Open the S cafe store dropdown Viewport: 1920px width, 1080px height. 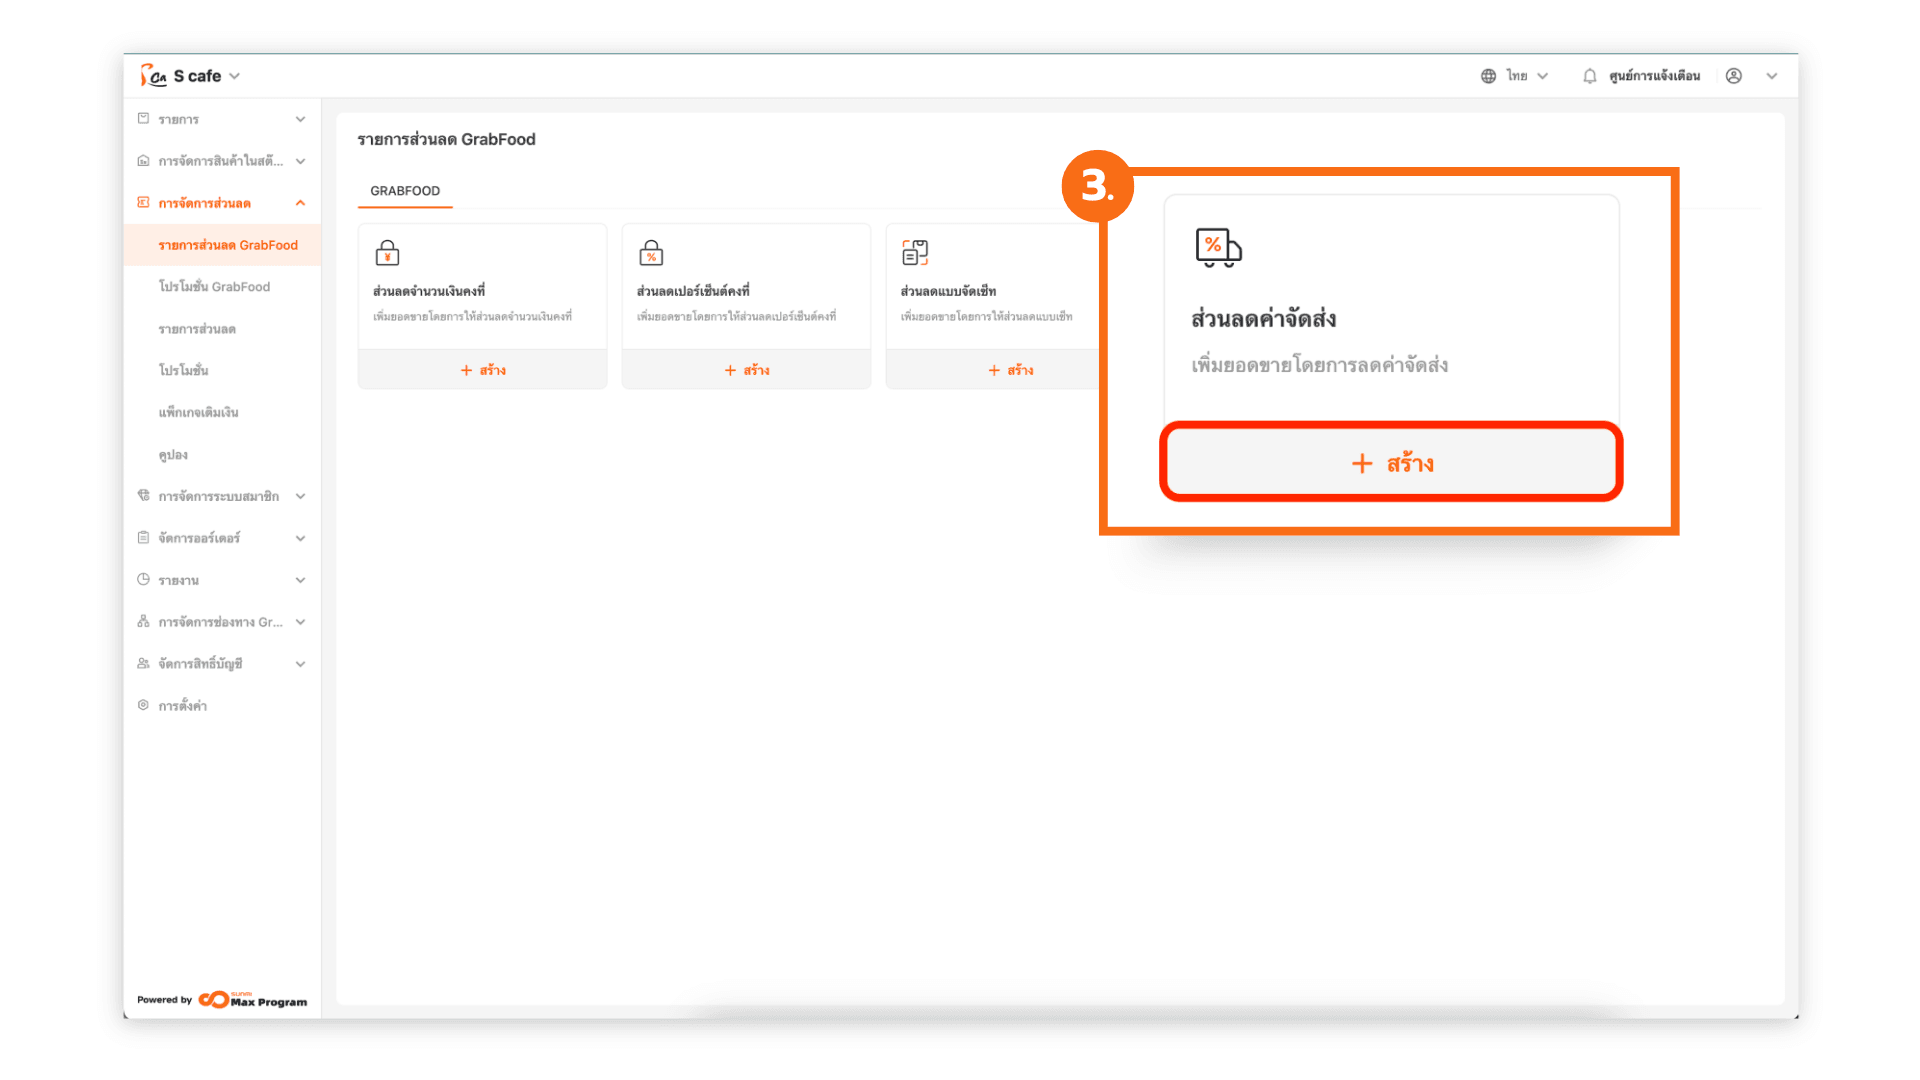234,76
